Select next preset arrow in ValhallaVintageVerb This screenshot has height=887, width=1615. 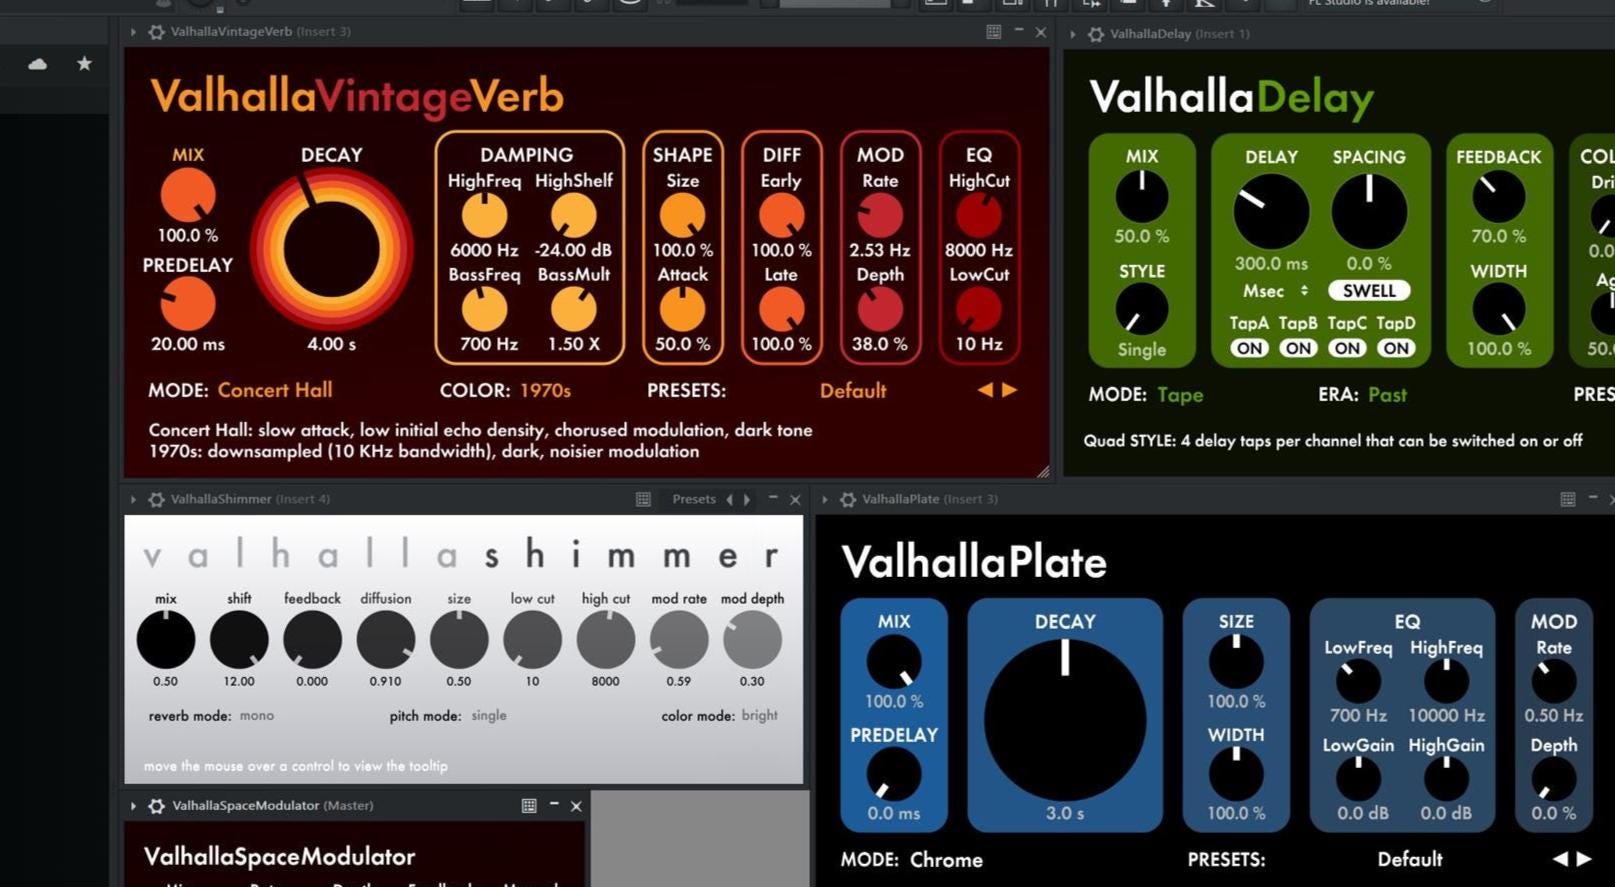(1009, 390)
